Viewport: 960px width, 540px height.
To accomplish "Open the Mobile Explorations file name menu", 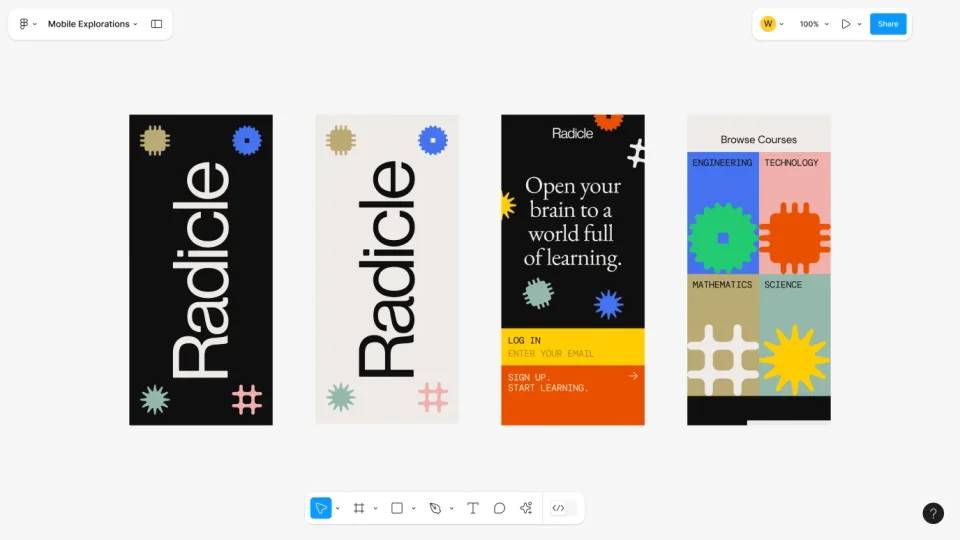I will tap(92, 24).
